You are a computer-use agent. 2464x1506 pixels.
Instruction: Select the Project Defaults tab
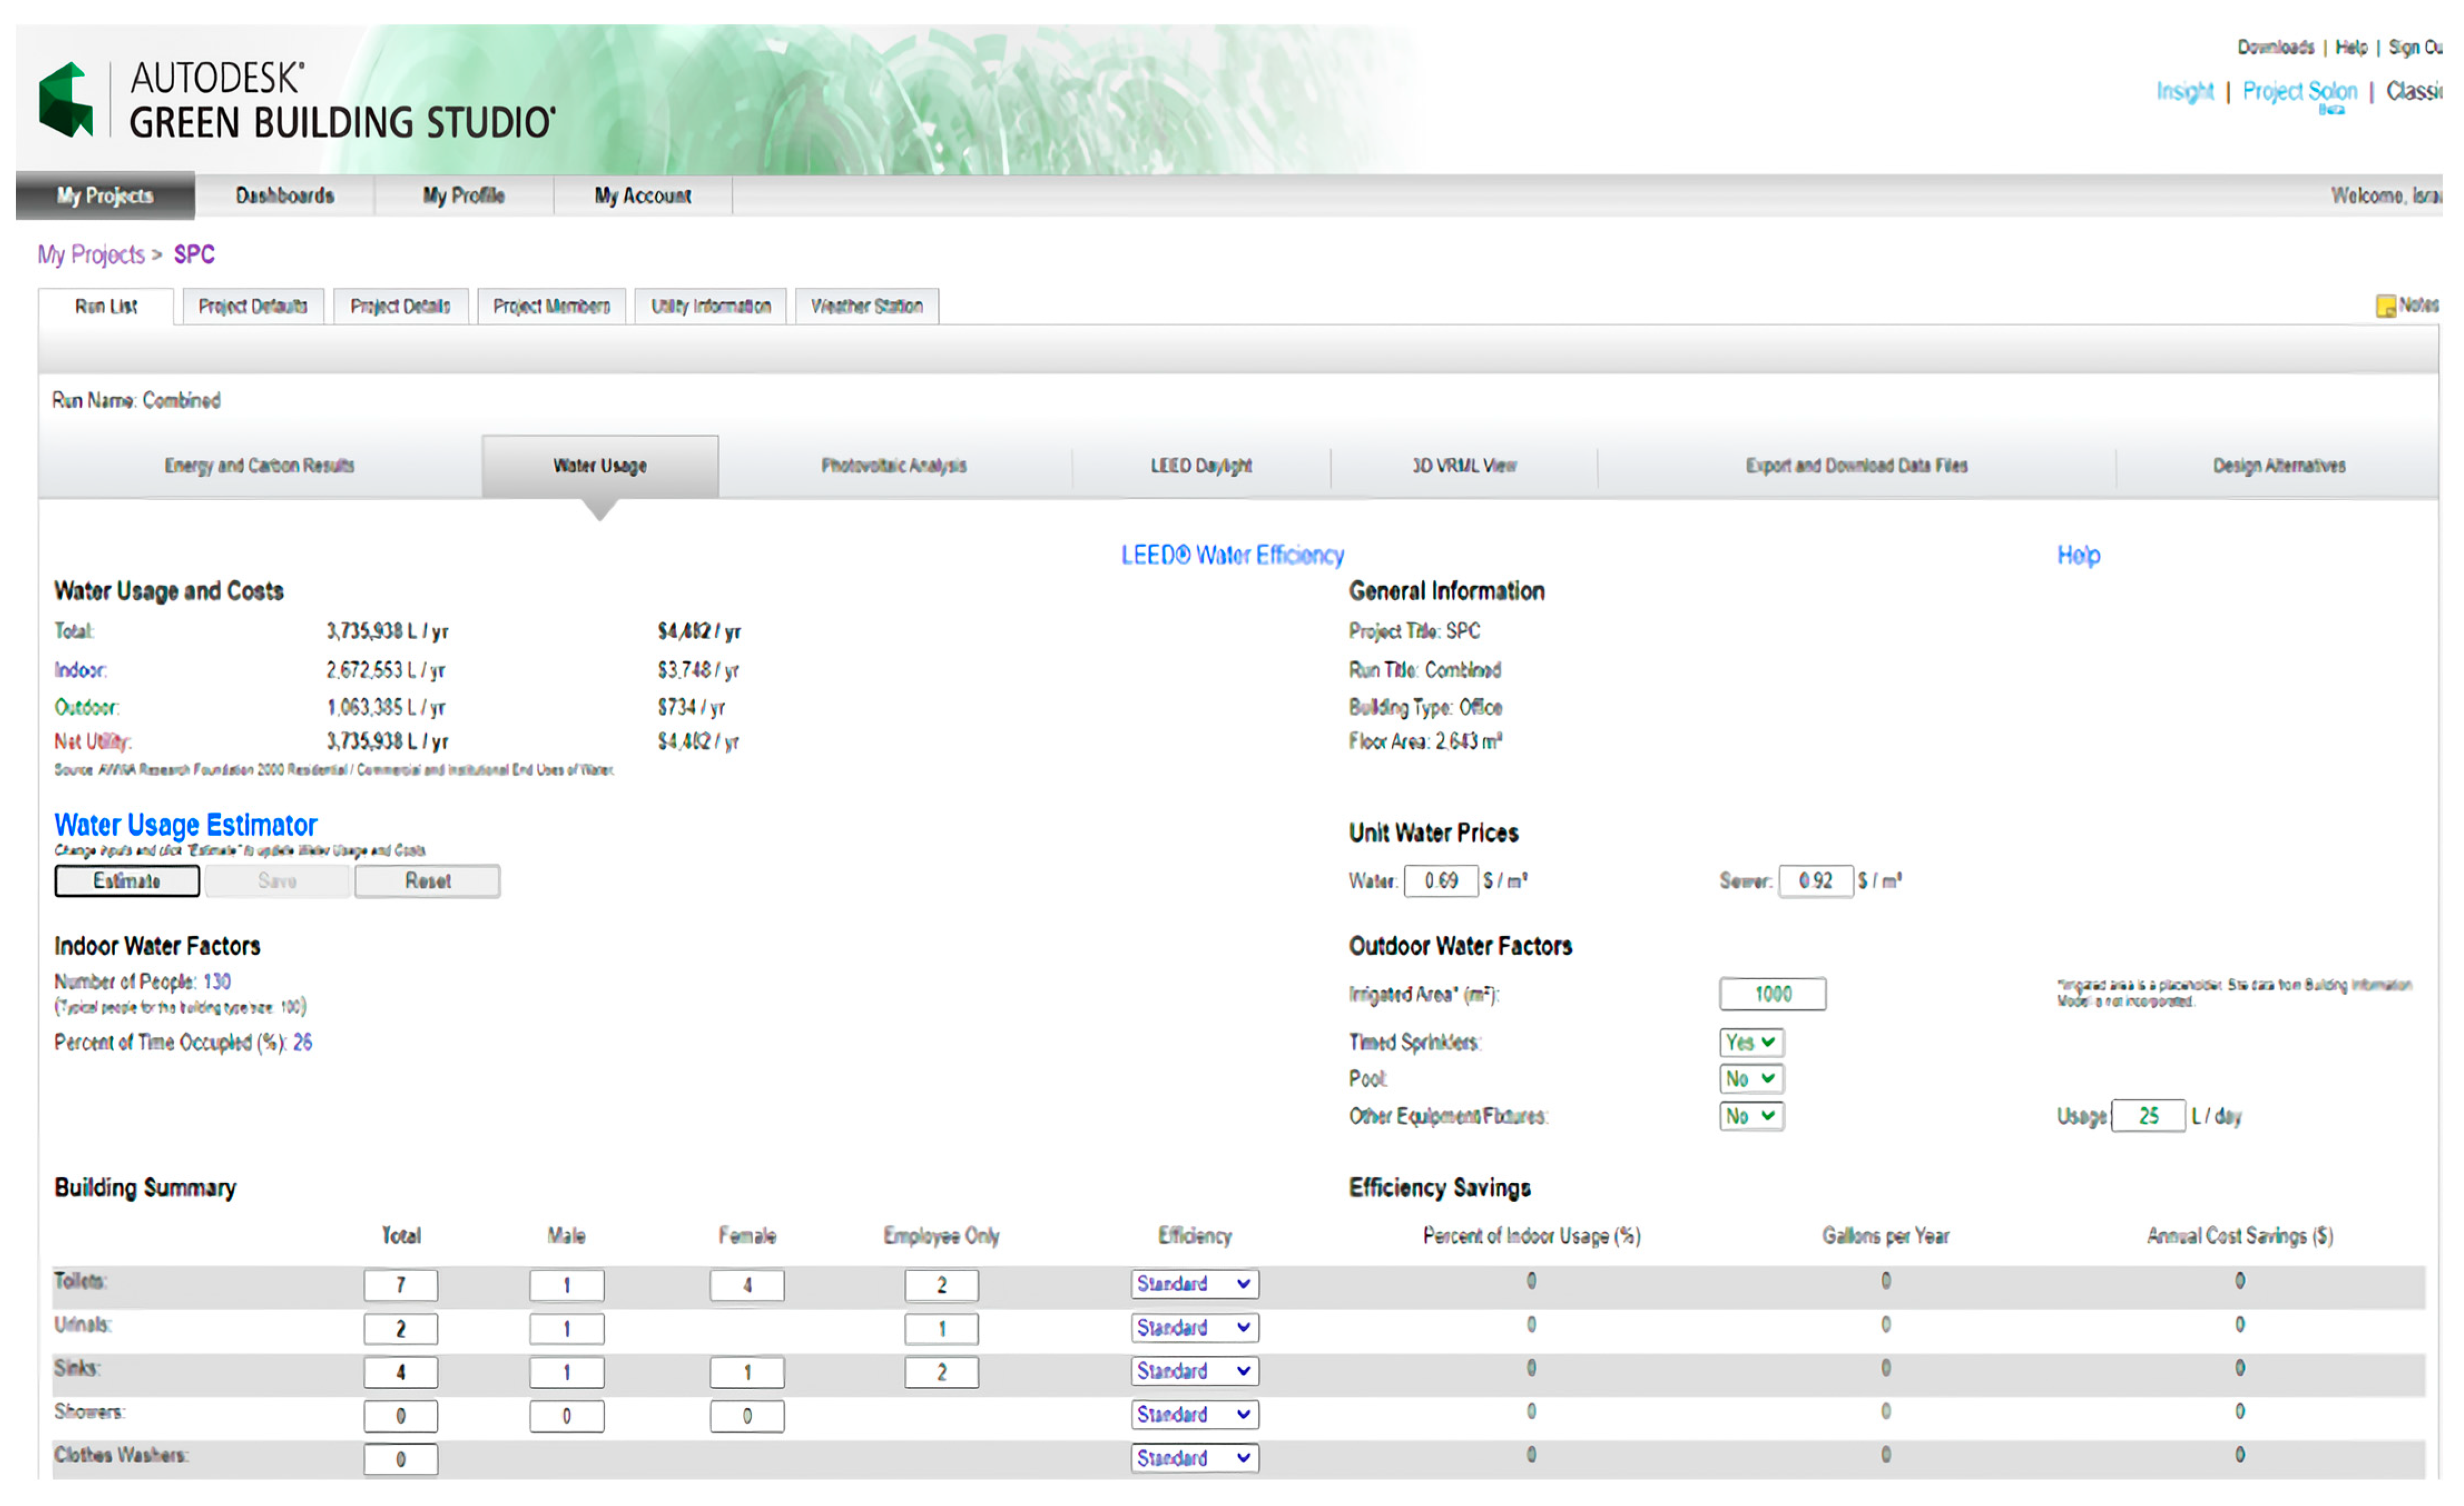[x=252, y=306]
